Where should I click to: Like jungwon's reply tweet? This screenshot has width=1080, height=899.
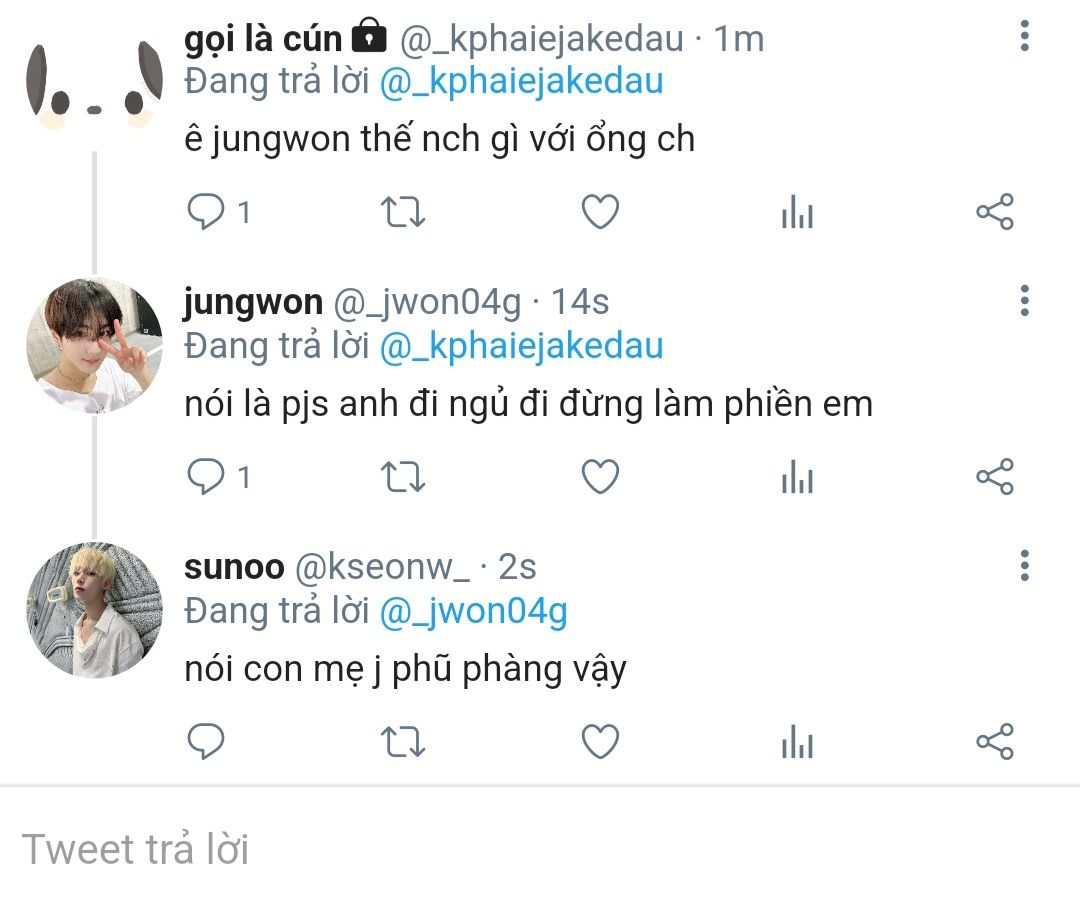click(601, 477)
